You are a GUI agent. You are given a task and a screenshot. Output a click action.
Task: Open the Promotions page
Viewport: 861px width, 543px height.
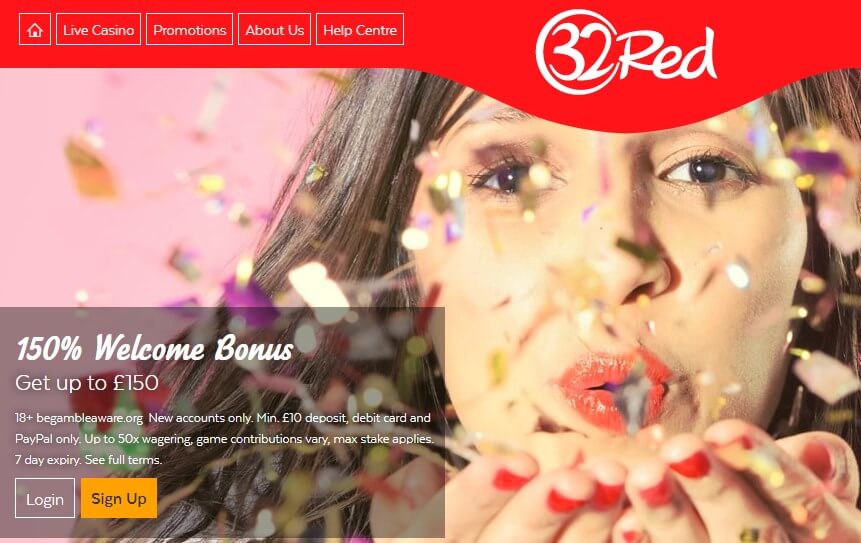pyautogui.click(x=189, y=30)
